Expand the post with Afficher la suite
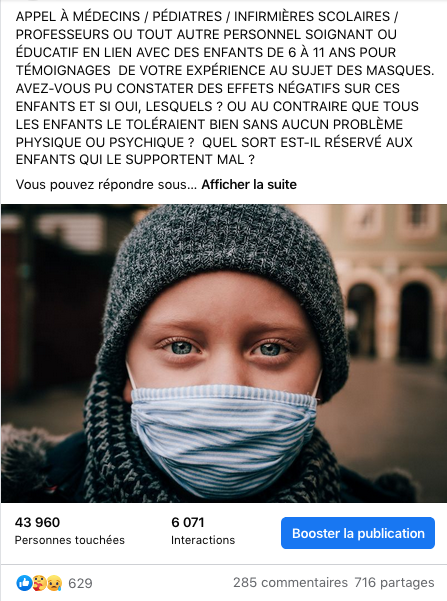447x601 pixels. click(249, 185)
